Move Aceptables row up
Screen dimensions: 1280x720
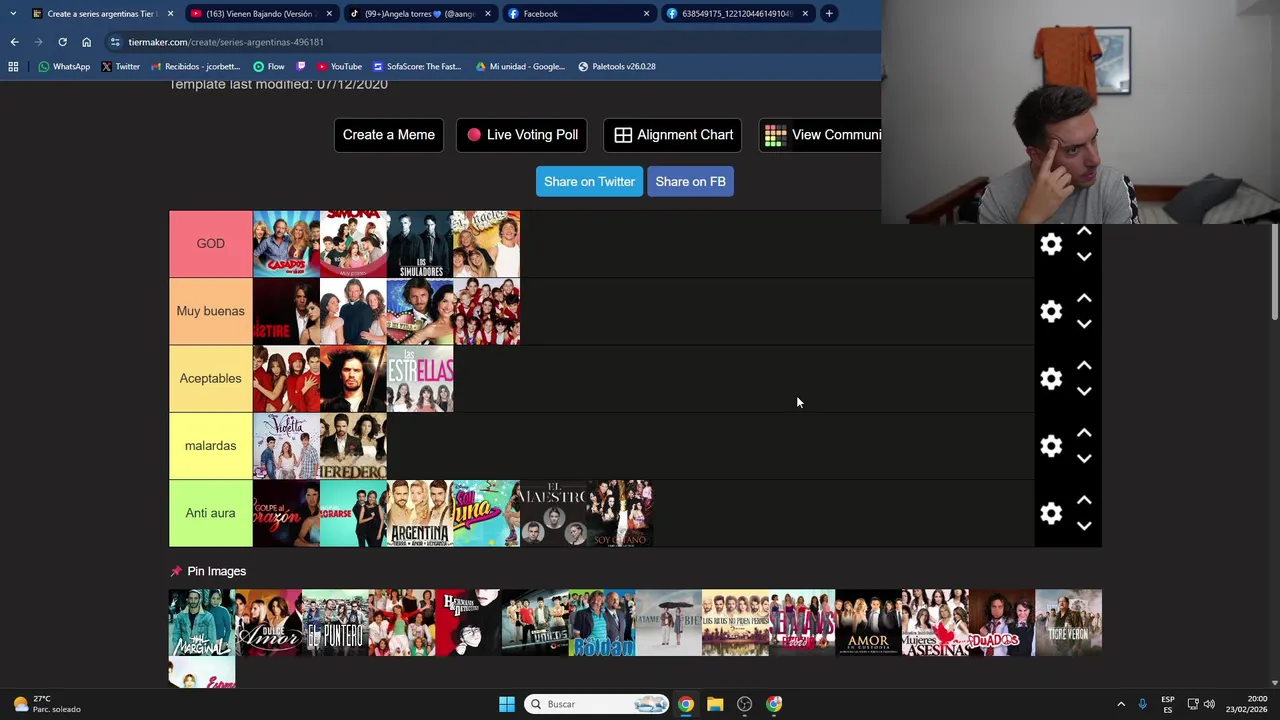coord(1084,365)
